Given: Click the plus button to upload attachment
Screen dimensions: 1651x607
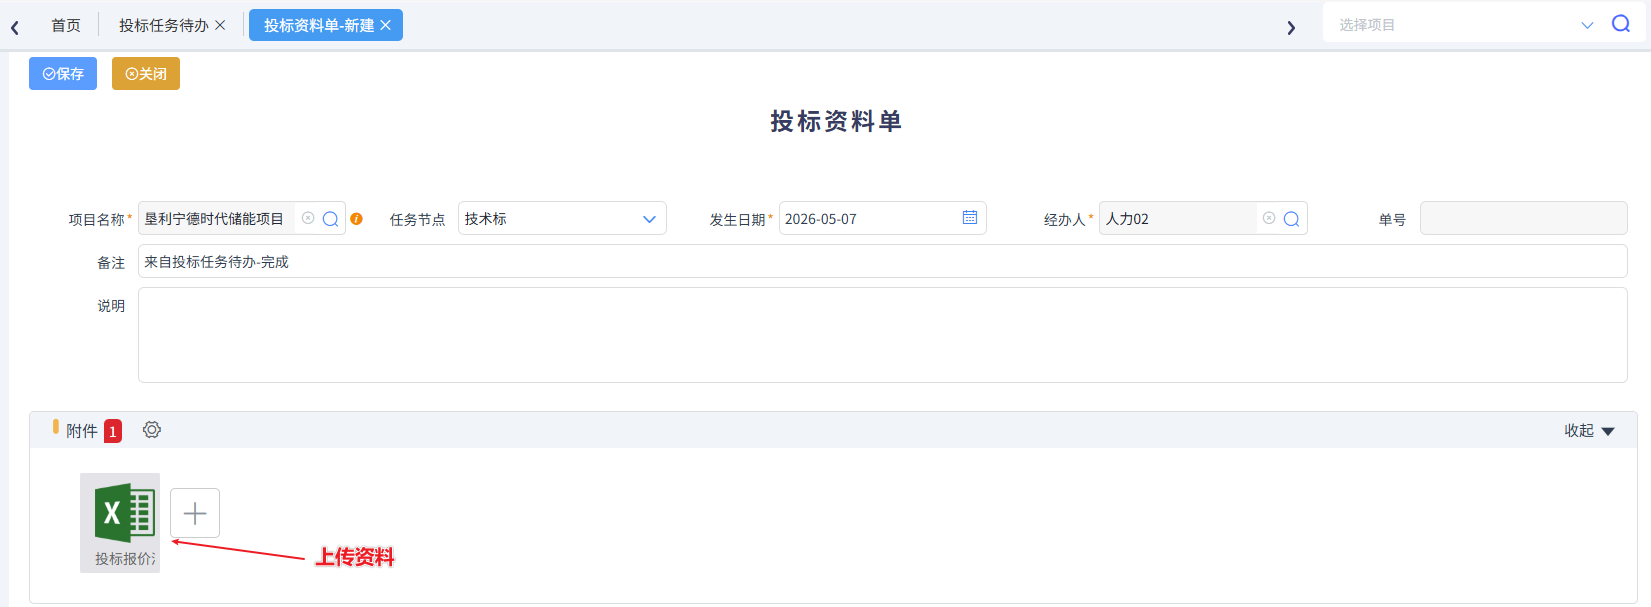Looking at the screenshot, I should 195,513.
